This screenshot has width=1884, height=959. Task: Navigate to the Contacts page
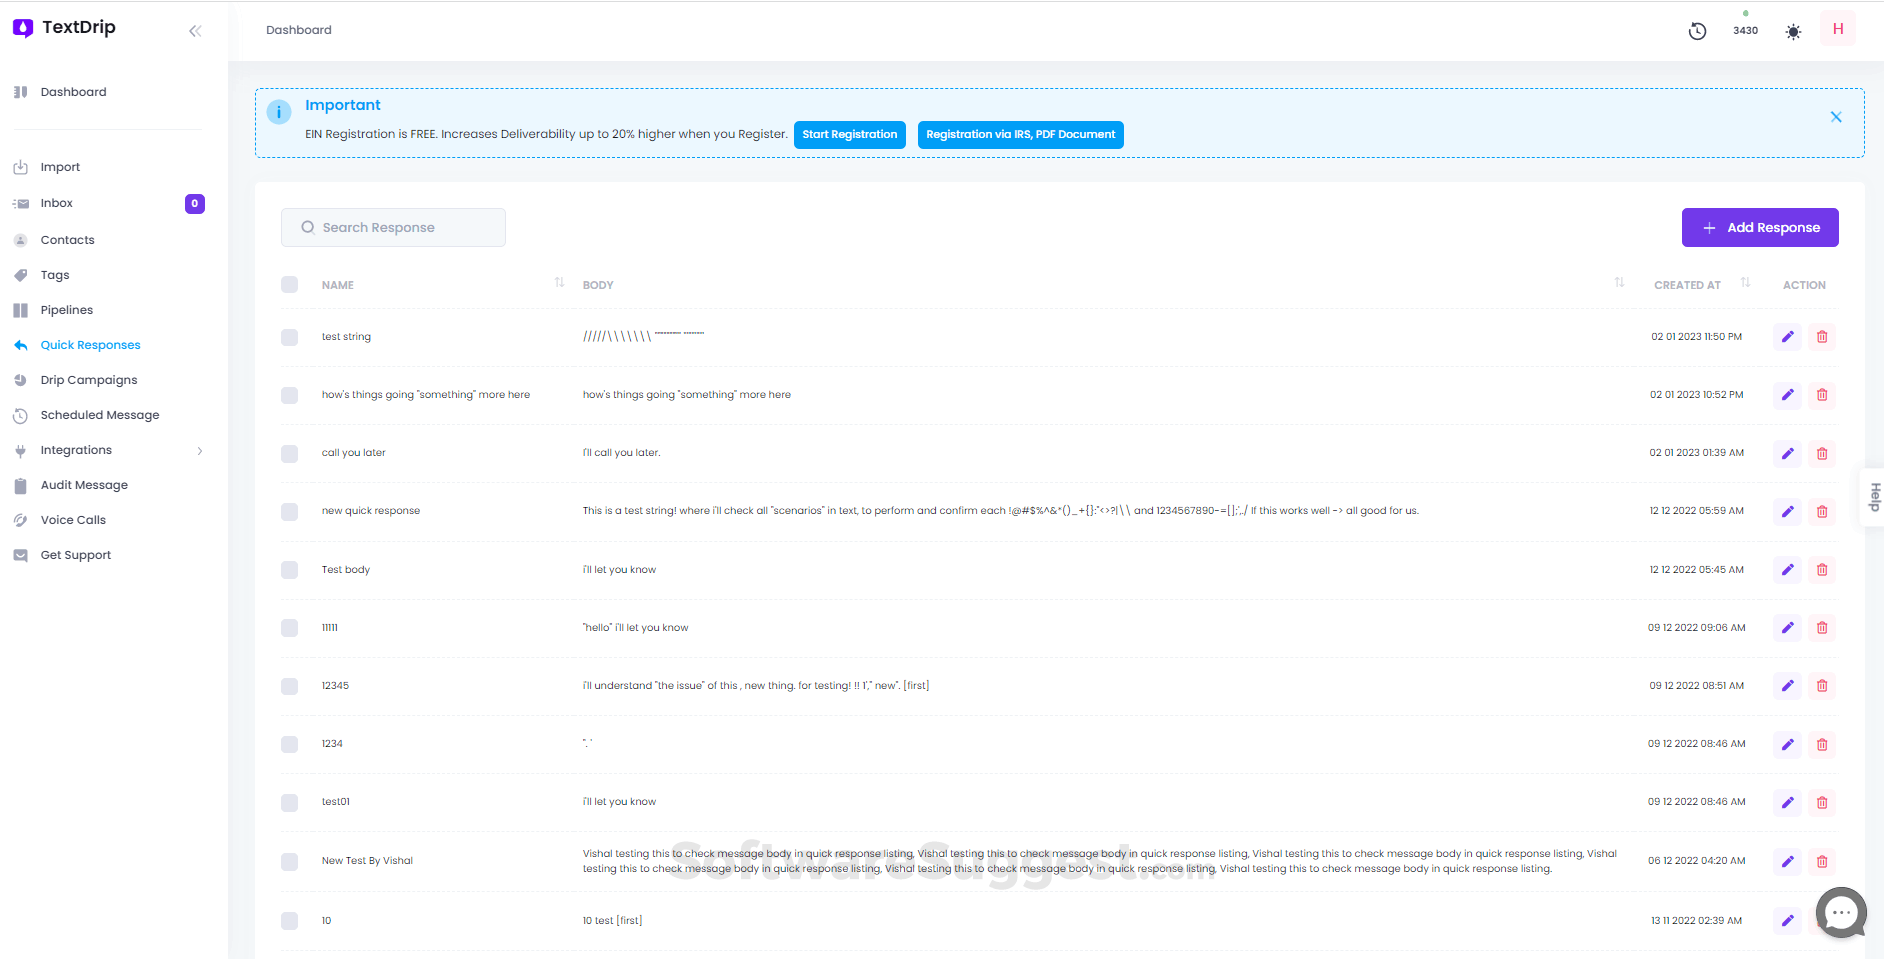pyautogui.click(x=68, y=239)
